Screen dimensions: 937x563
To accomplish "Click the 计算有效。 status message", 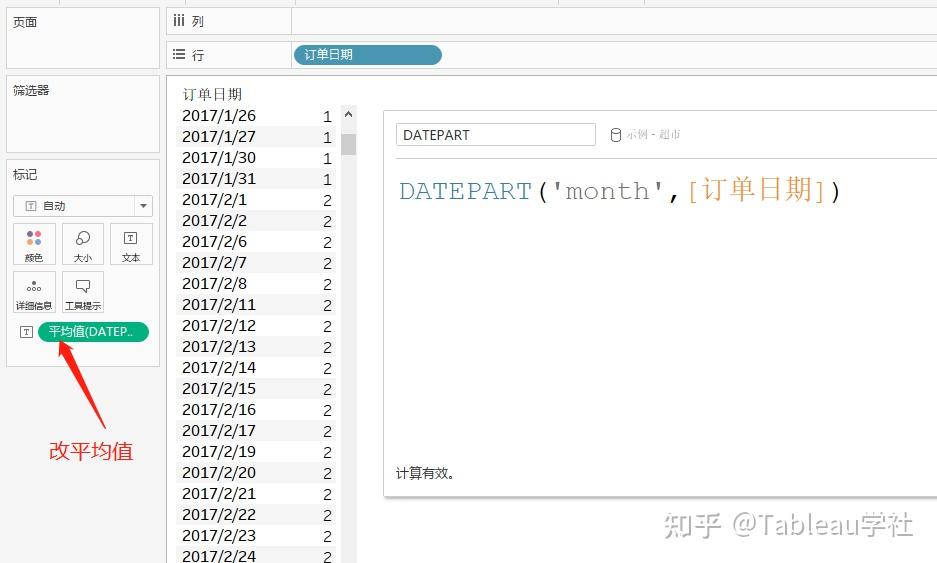I will click(425, 473).
